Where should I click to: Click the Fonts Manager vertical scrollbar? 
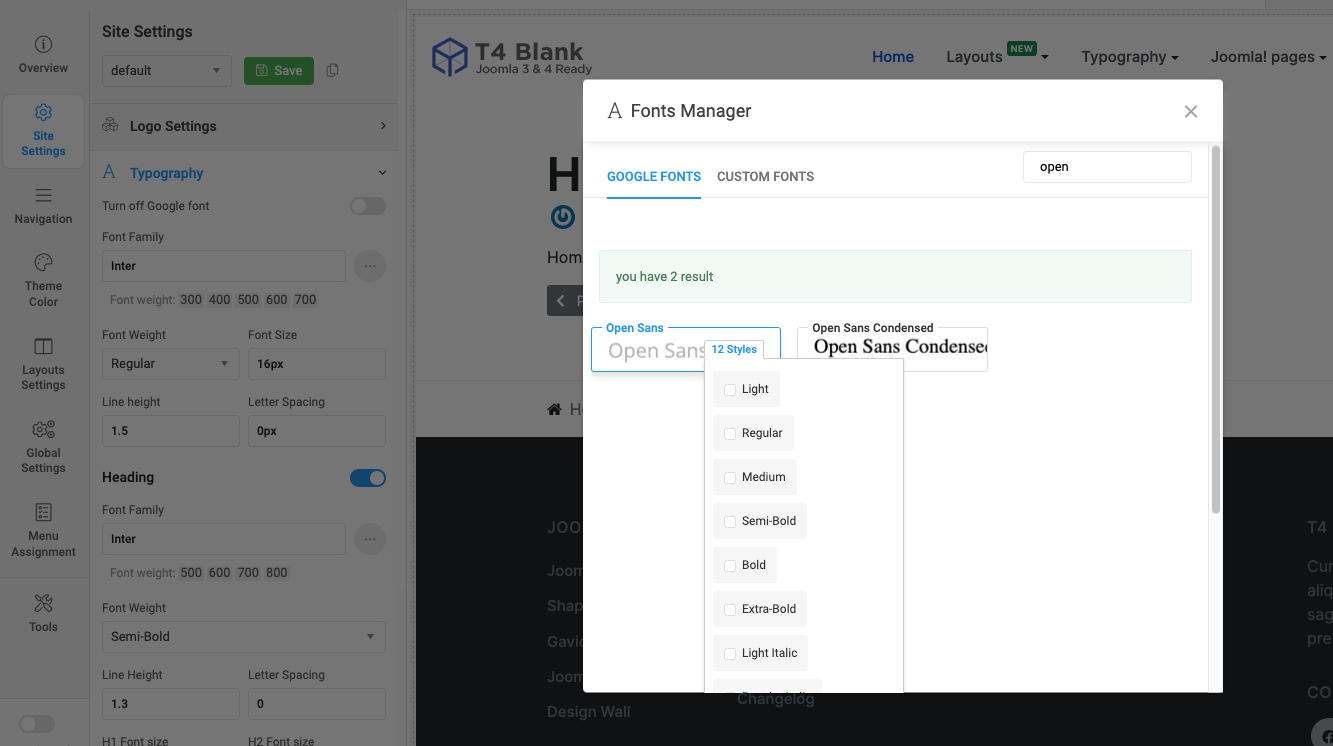click(x=1216, y=330)
